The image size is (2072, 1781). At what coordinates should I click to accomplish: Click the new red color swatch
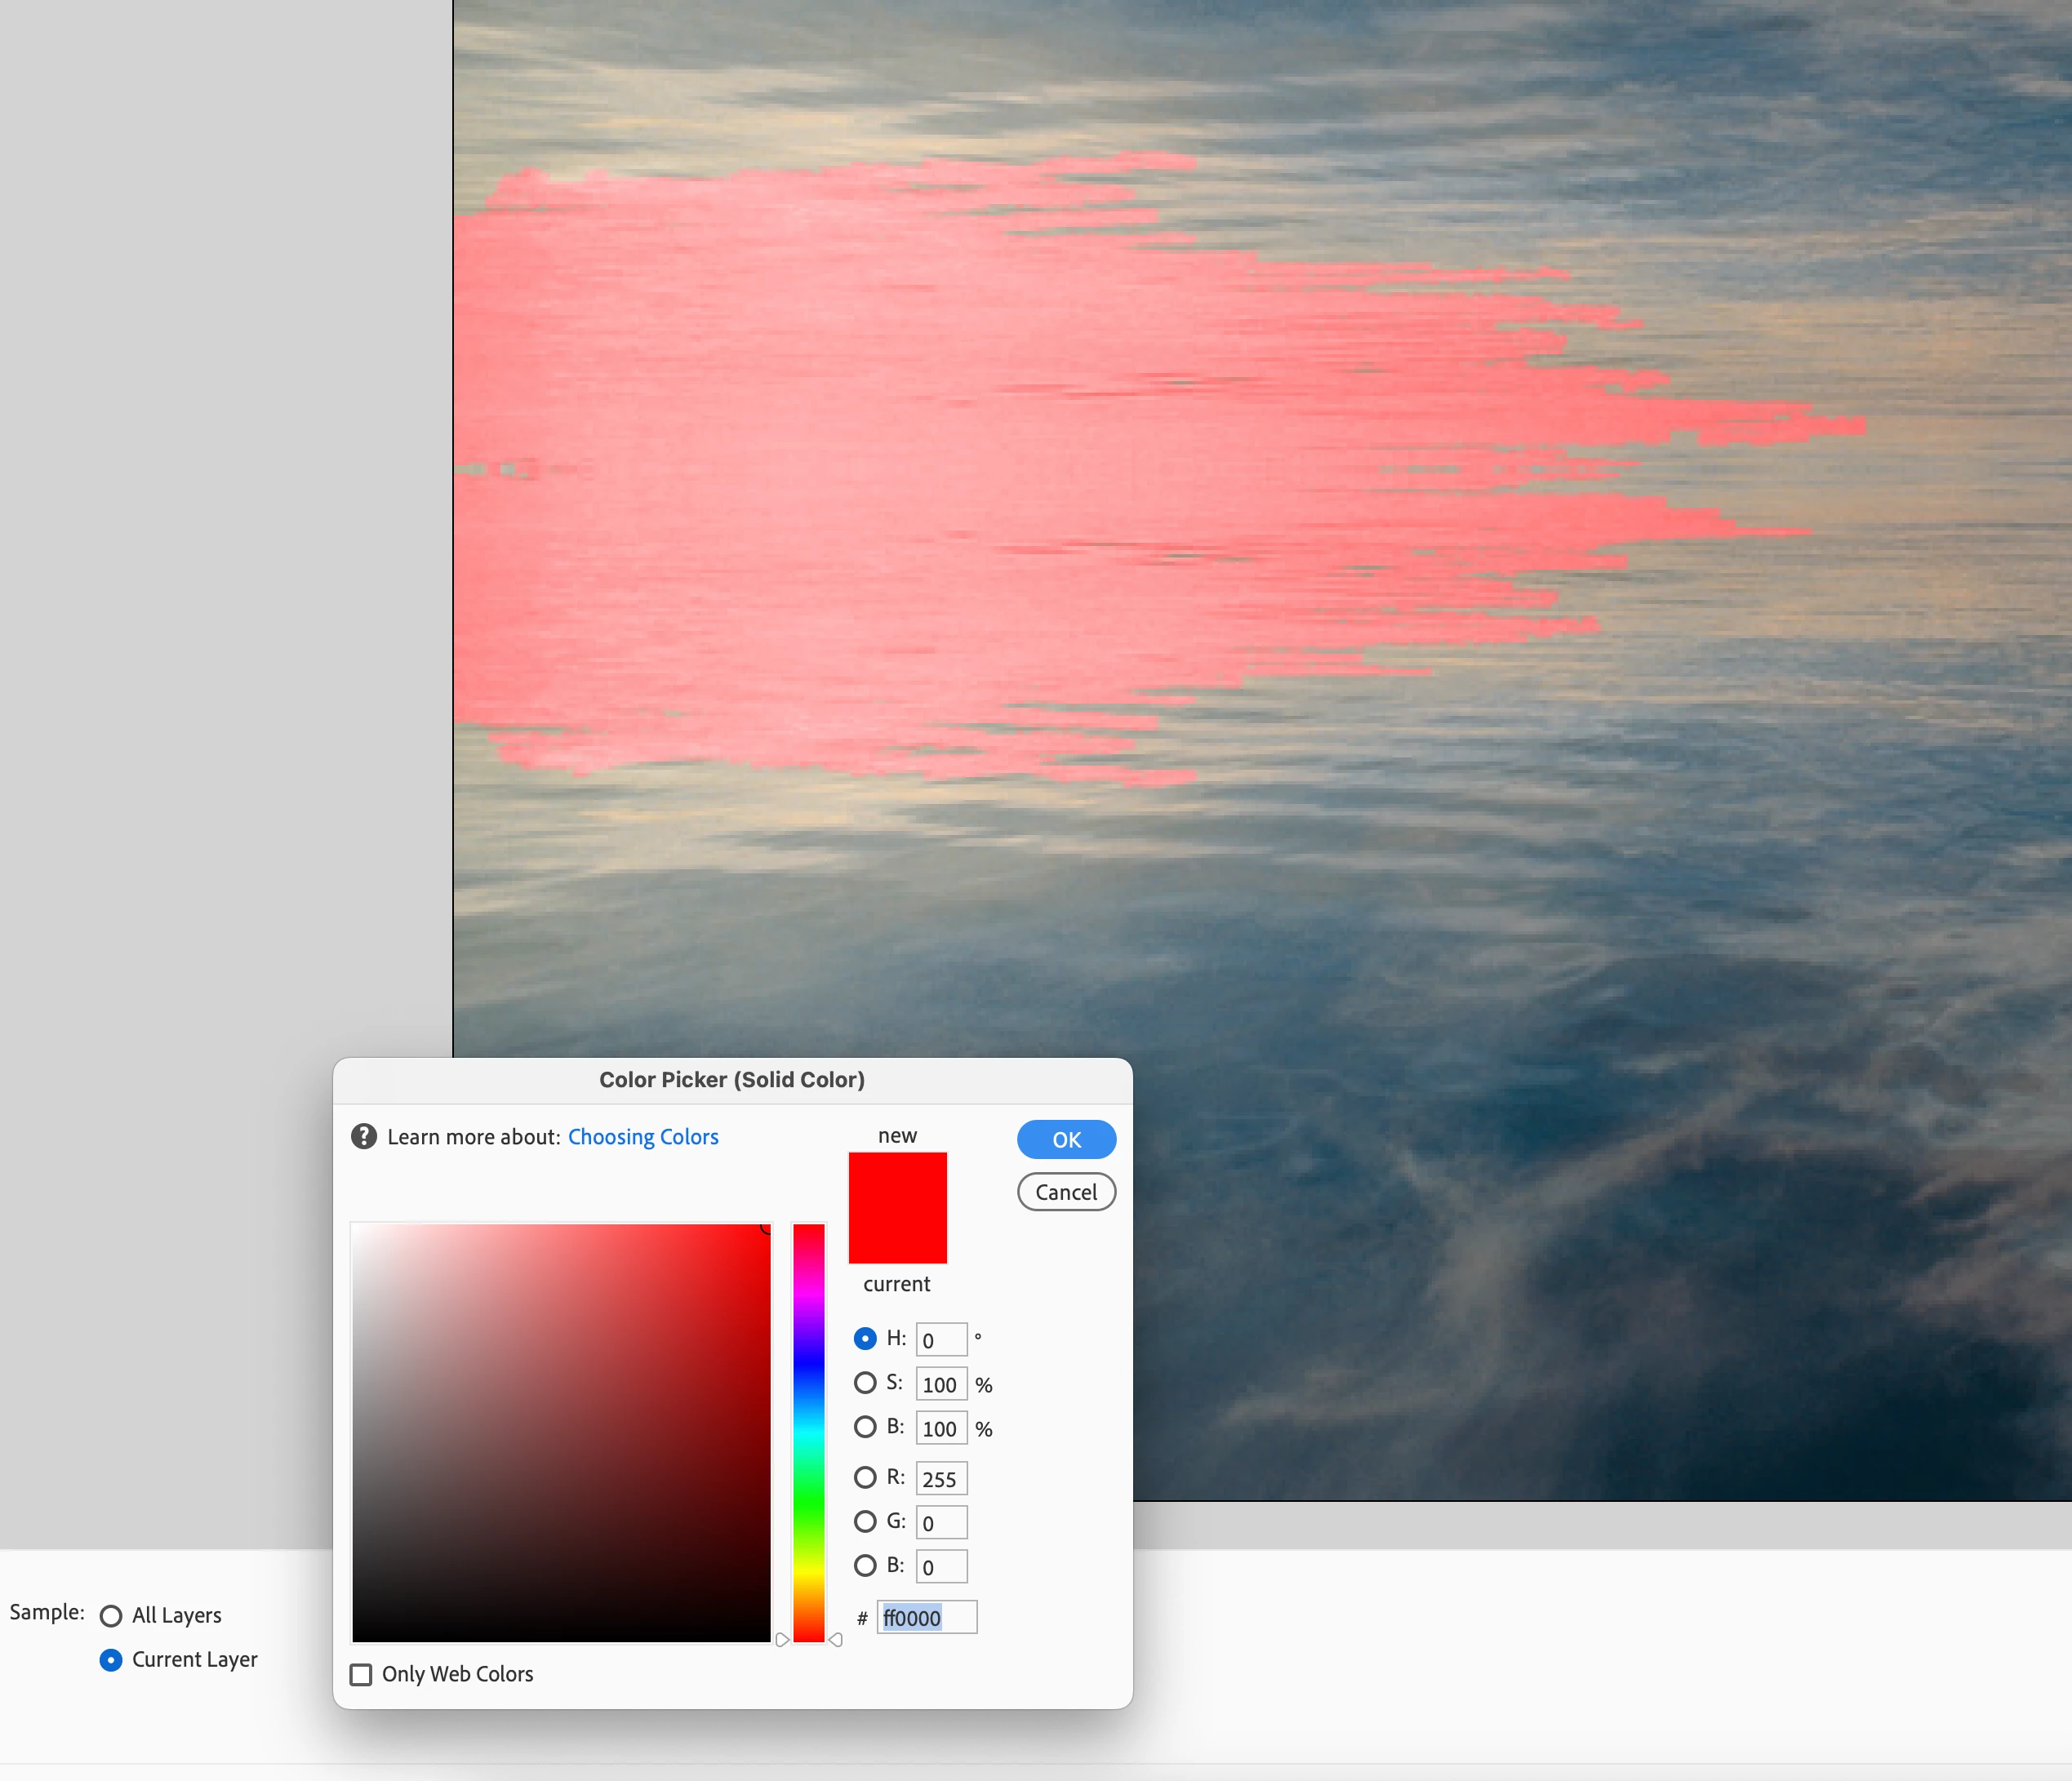click(897, 1207)
